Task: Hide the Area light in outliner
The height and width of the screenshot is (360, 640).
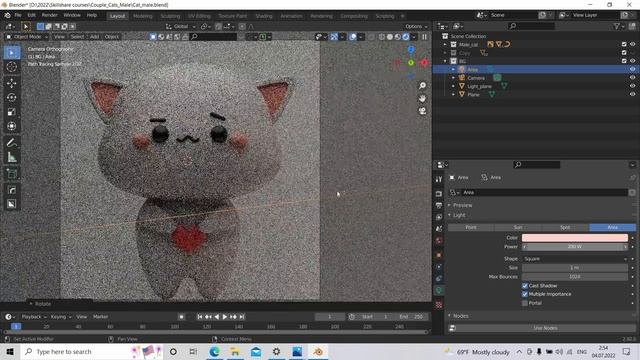Action: 632,69
